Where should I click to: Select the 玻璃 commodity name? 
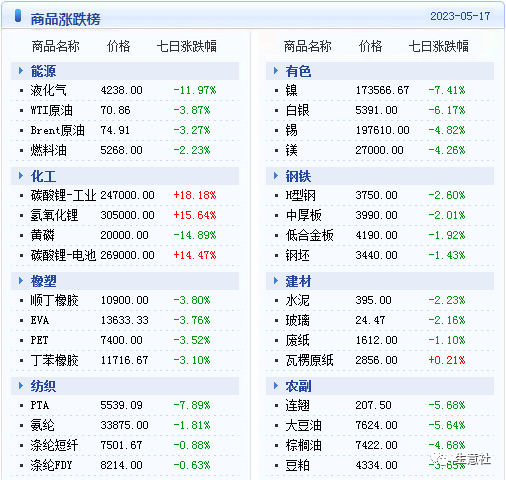coord(298,320)
